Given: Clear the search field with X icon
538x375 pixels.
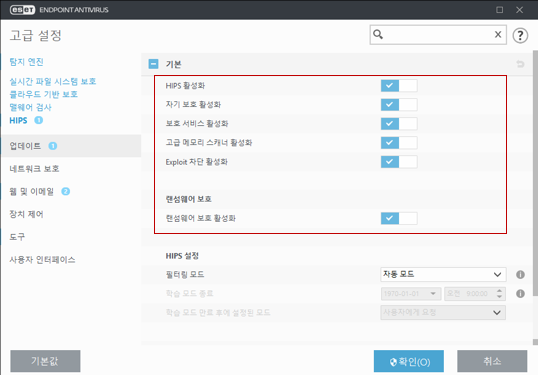Looking at the screenshot, I should (498, 34).
